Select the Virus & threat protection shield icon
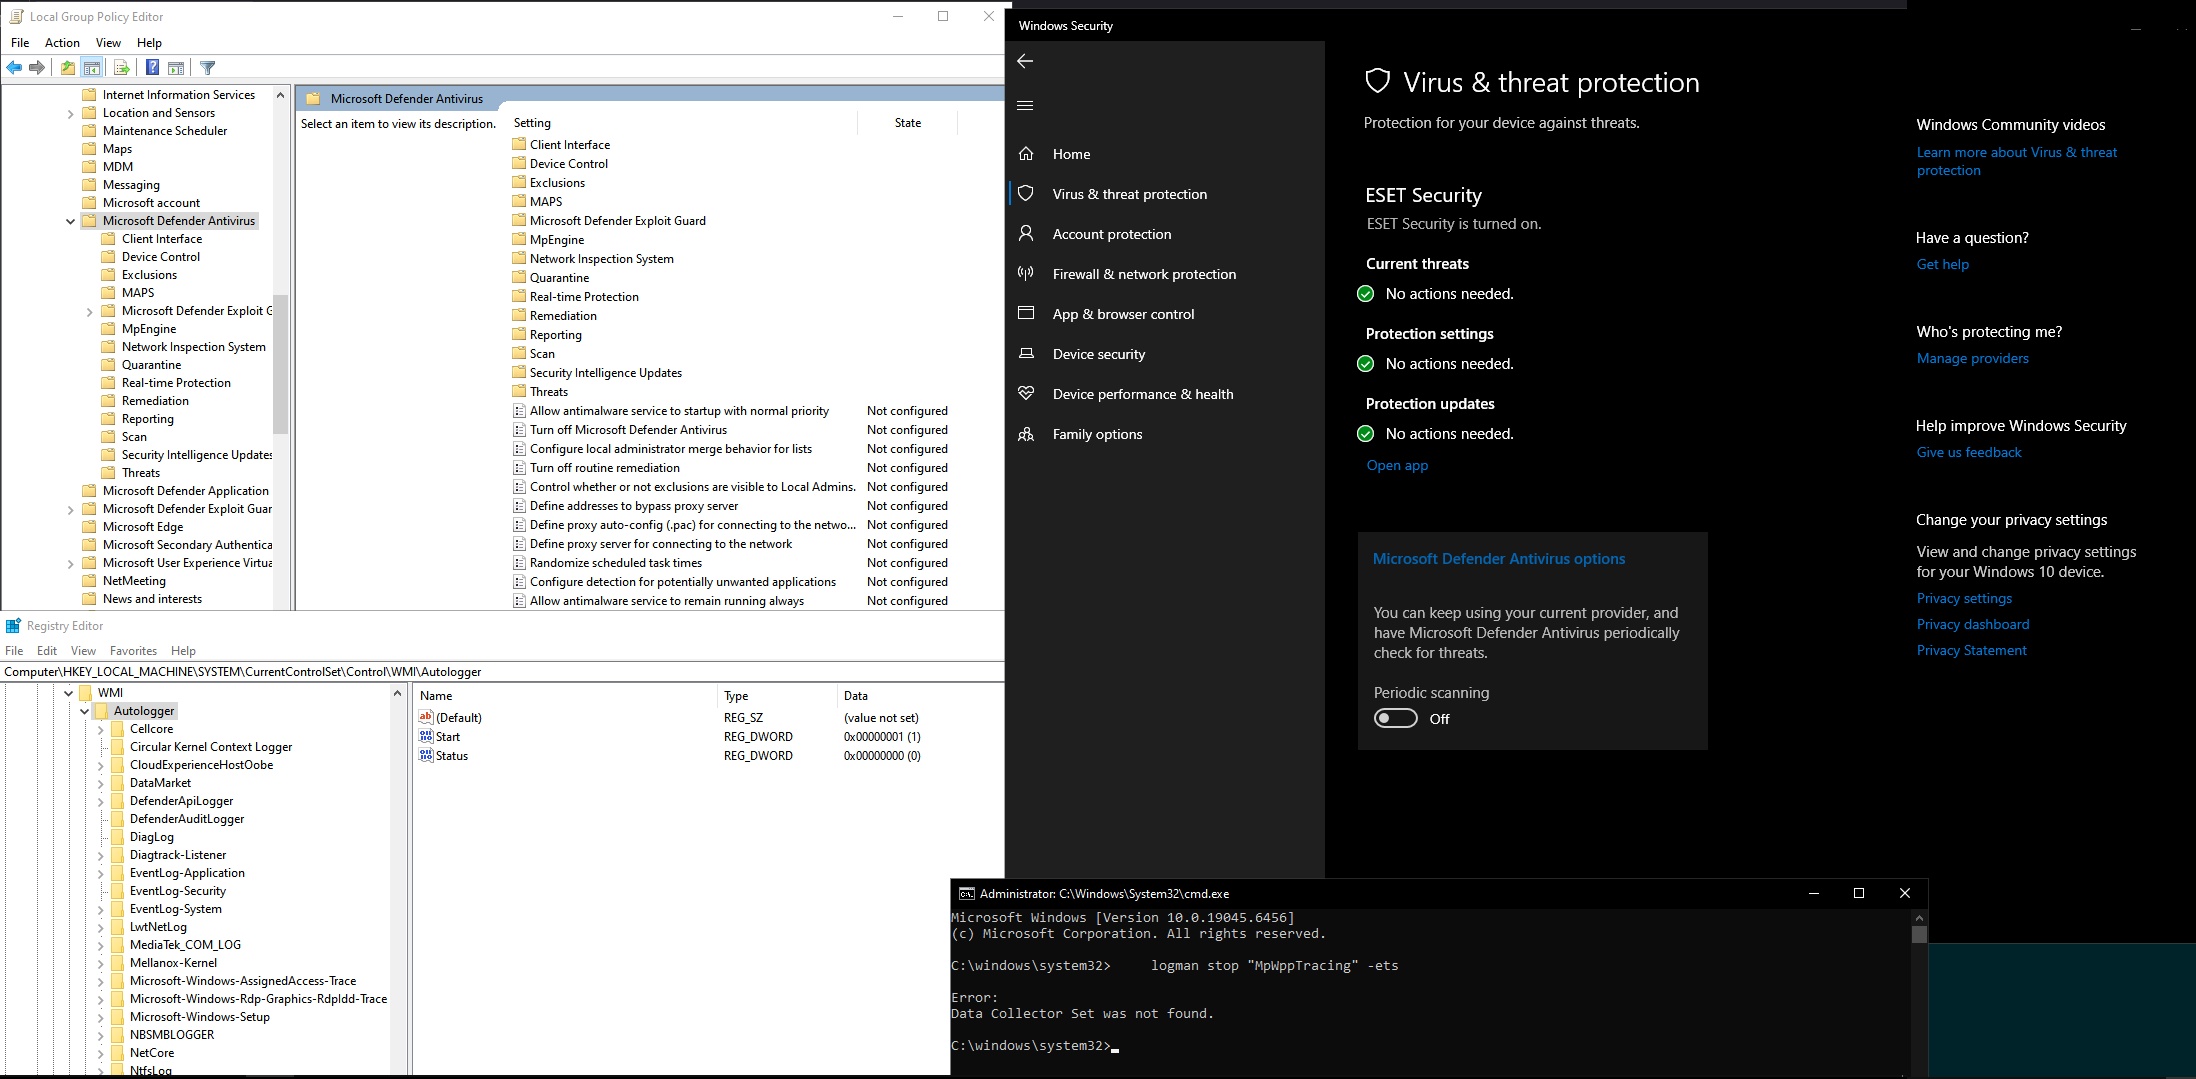Image resolution: width=2196 pixels, height=1079 pixels. pyautogui.click(x=1026, y=193)
